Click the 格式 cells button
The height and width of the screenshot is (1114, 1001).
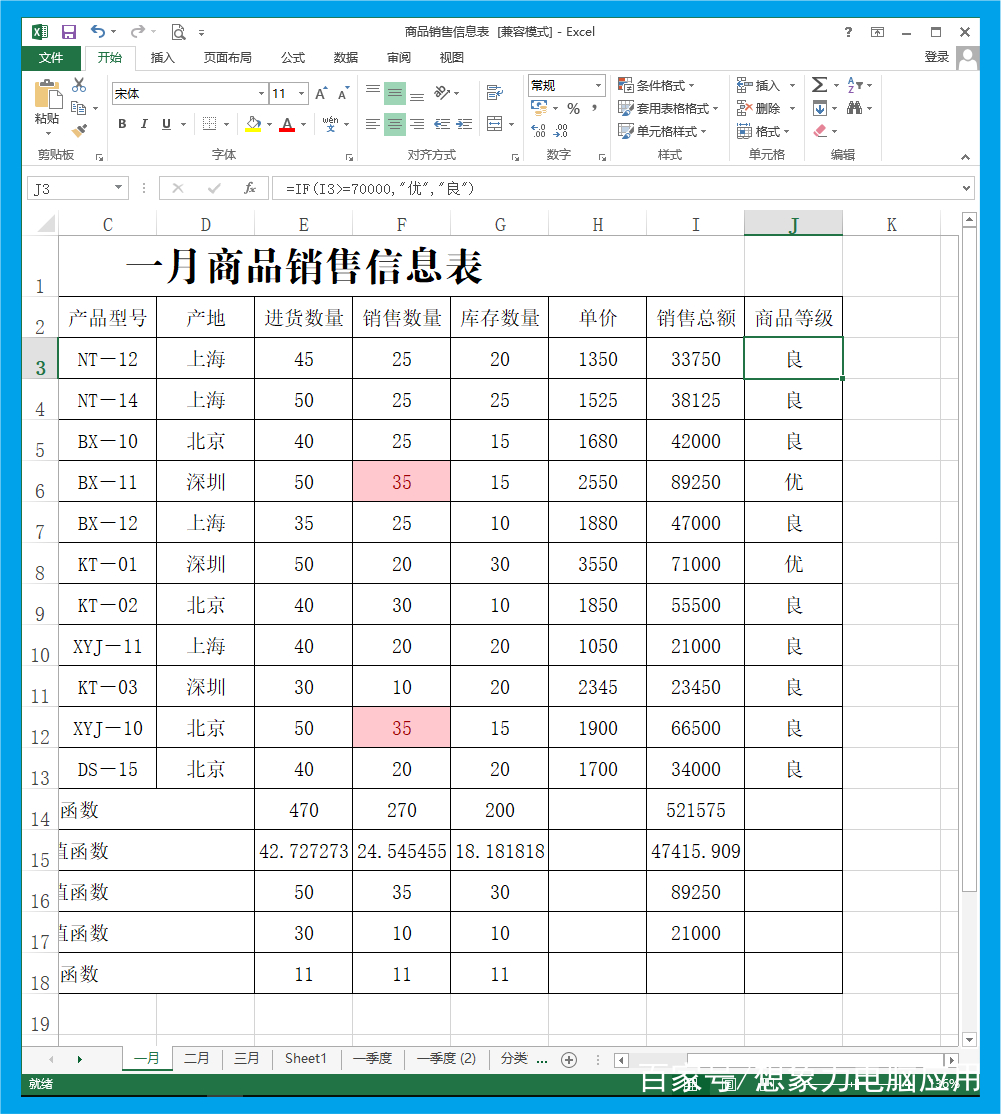point(763,131)
